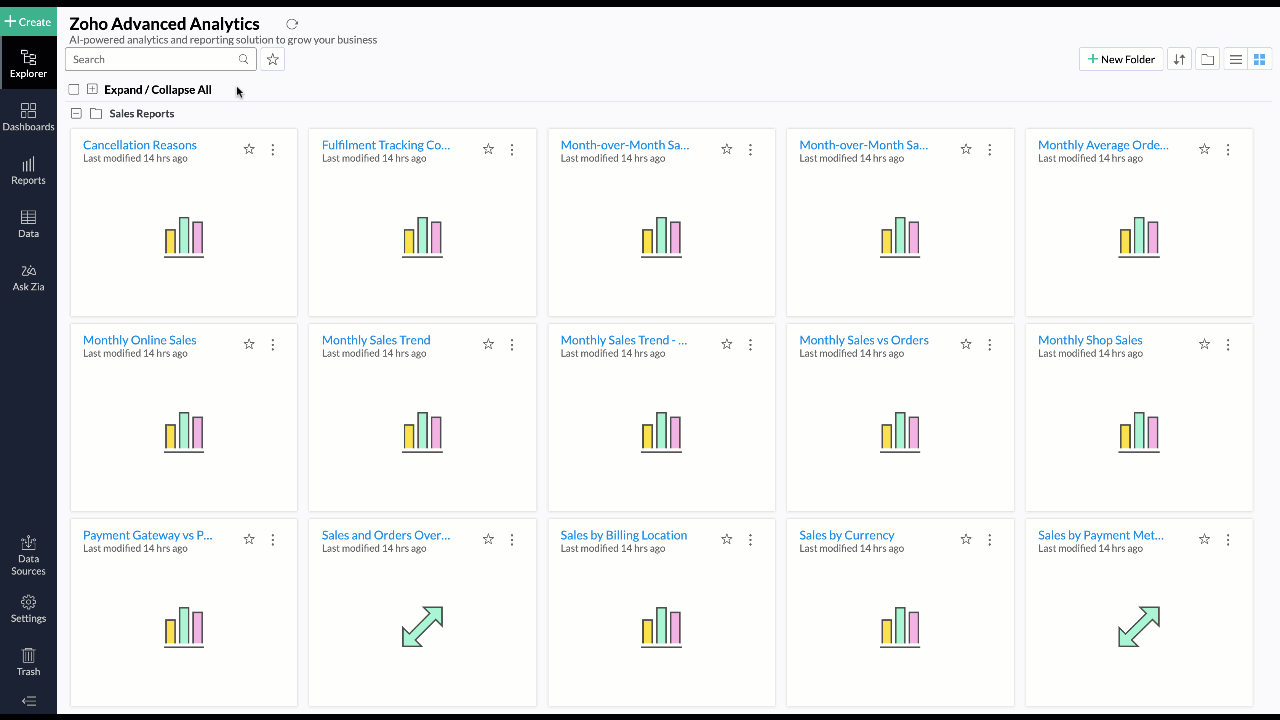Click the refresh icon beside the workspace title

pyautogui.click(x=292, y=24)
